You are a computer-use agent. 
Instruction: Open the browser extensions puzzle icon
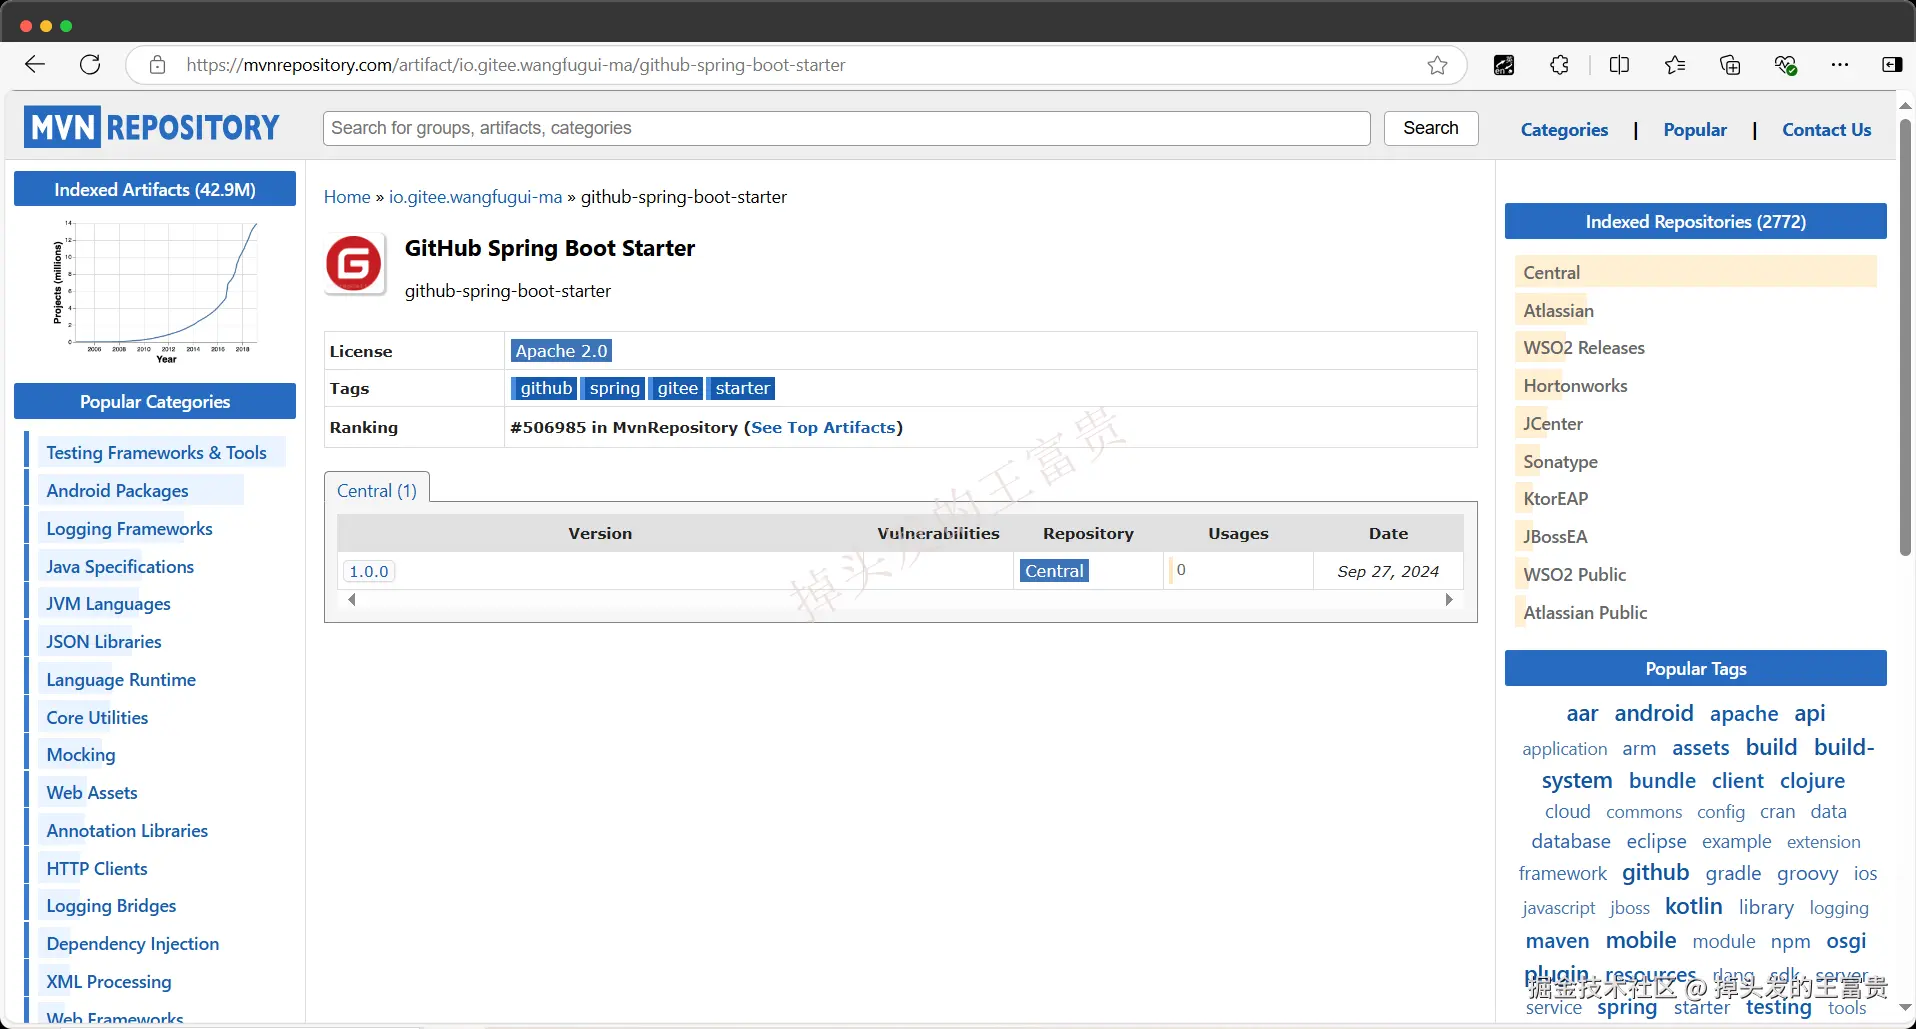click(x=1559, y=65)
